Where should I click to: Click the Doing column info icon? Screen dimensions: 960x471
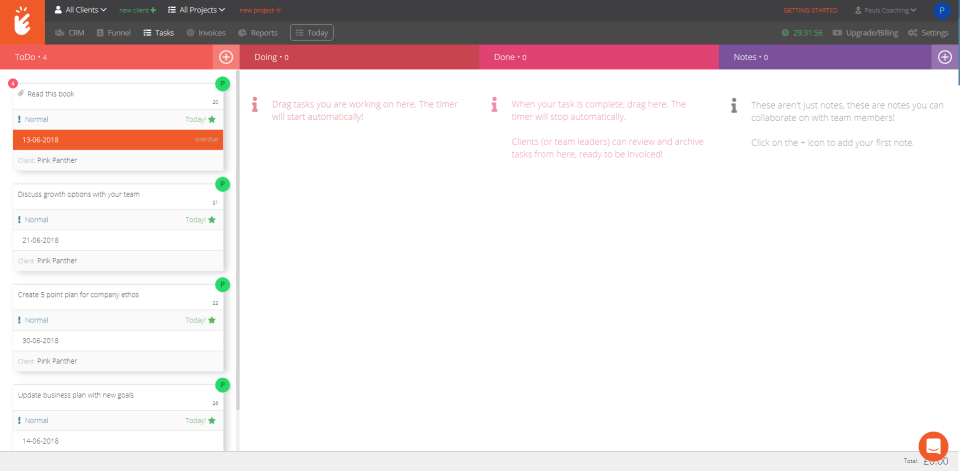pos(255,105)
